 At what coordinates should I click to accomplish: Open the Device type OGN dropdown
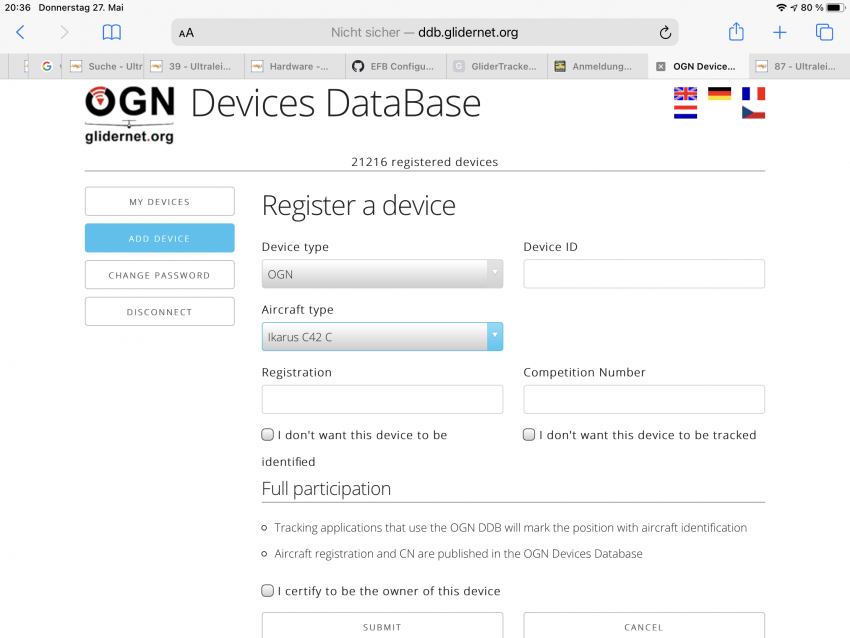pyautogui.click(x=382, y=274)
